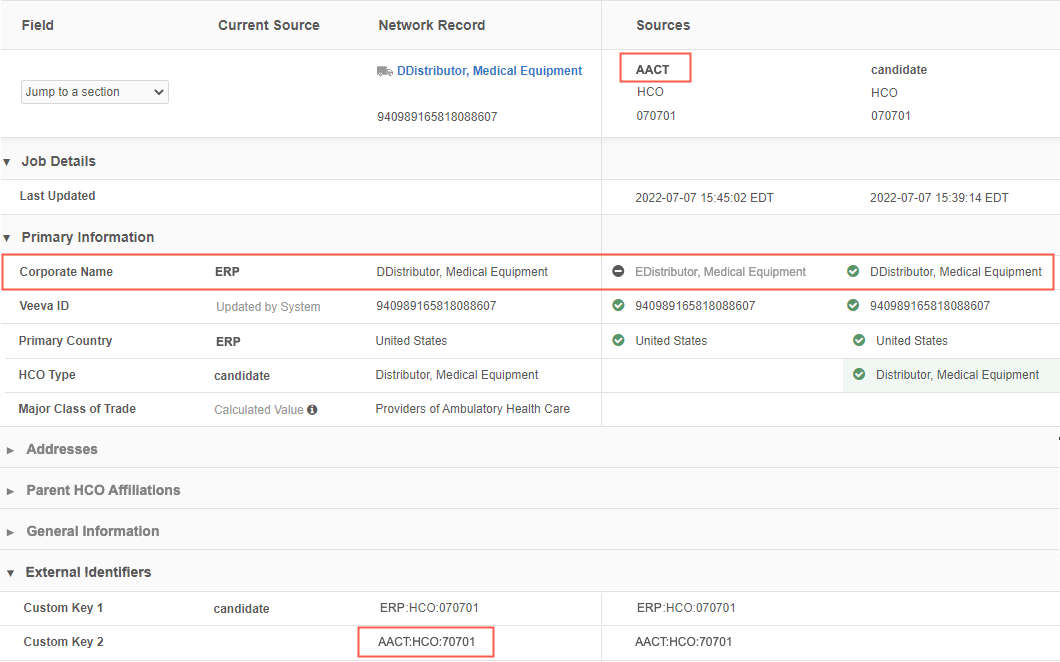1060x662 pixels.
Task: Open the DDistributor, Medical Equipment record link
Action: [489, 71]
